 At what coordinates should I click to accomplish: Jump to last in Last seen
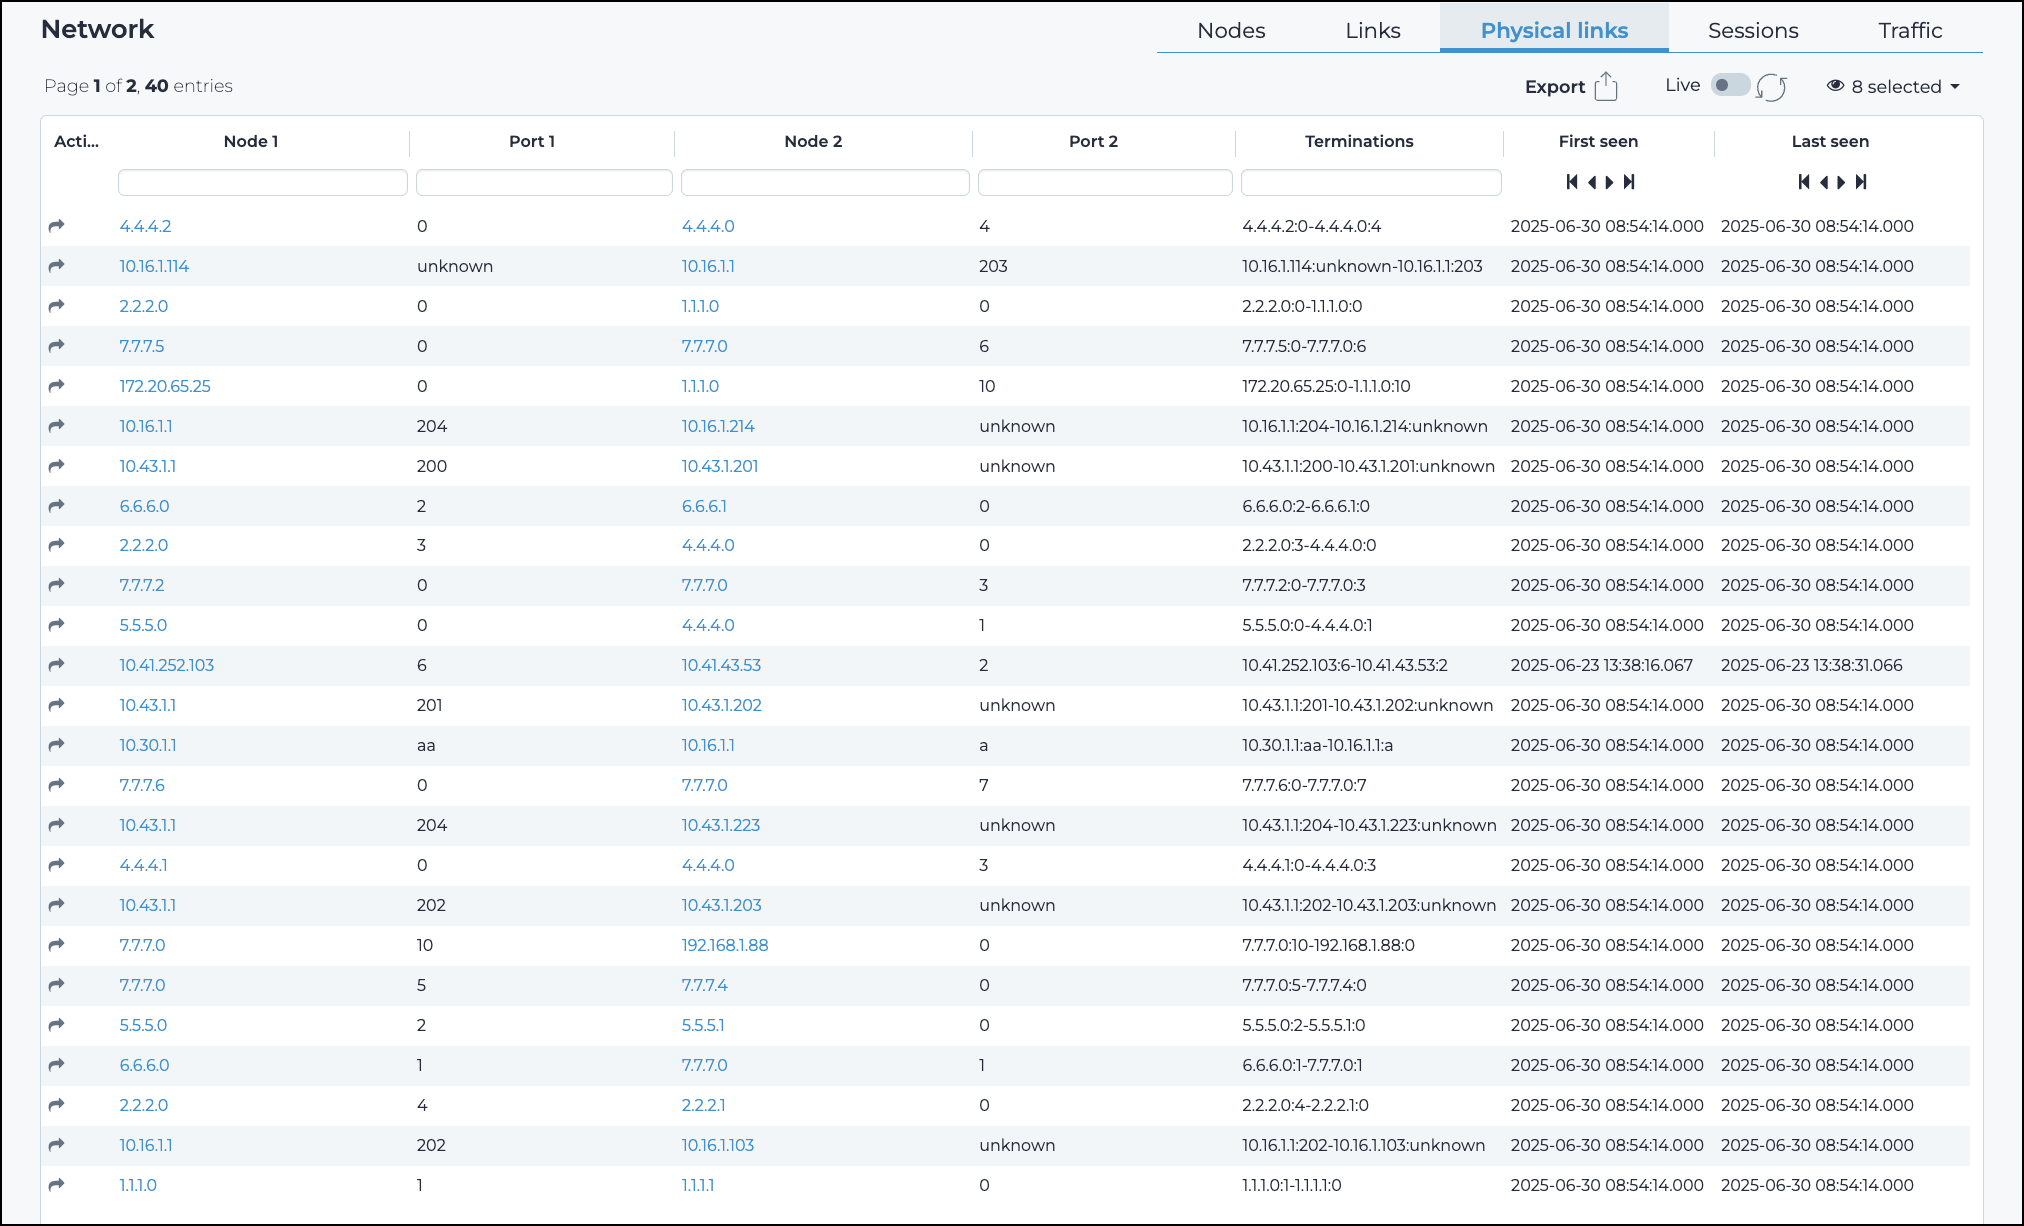pyautogui.click(x=1861, y=182)
